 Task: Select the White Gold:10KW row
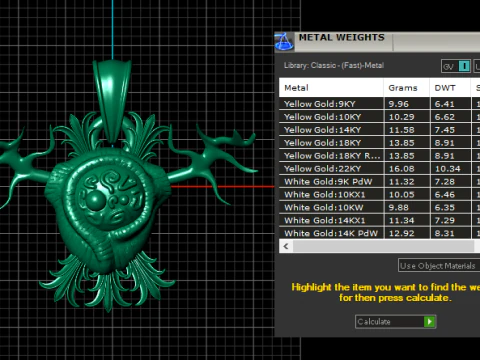click(379, 208)
